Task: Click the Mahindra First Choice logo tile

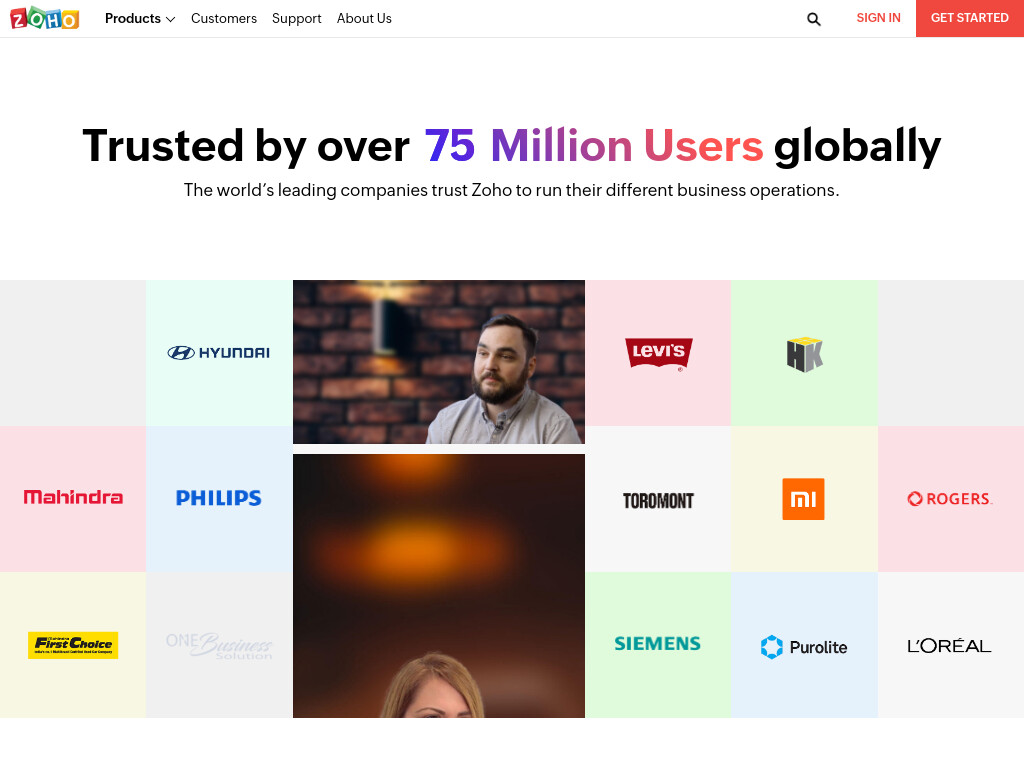Action: 73,645
